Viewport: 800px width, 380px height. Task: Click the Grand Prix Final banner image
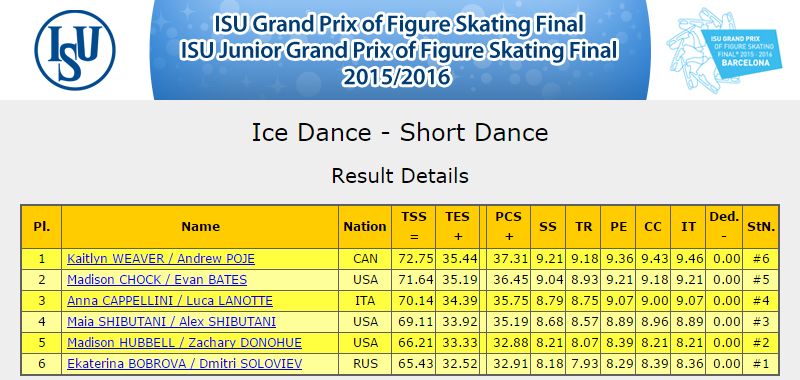coord(400,49)
